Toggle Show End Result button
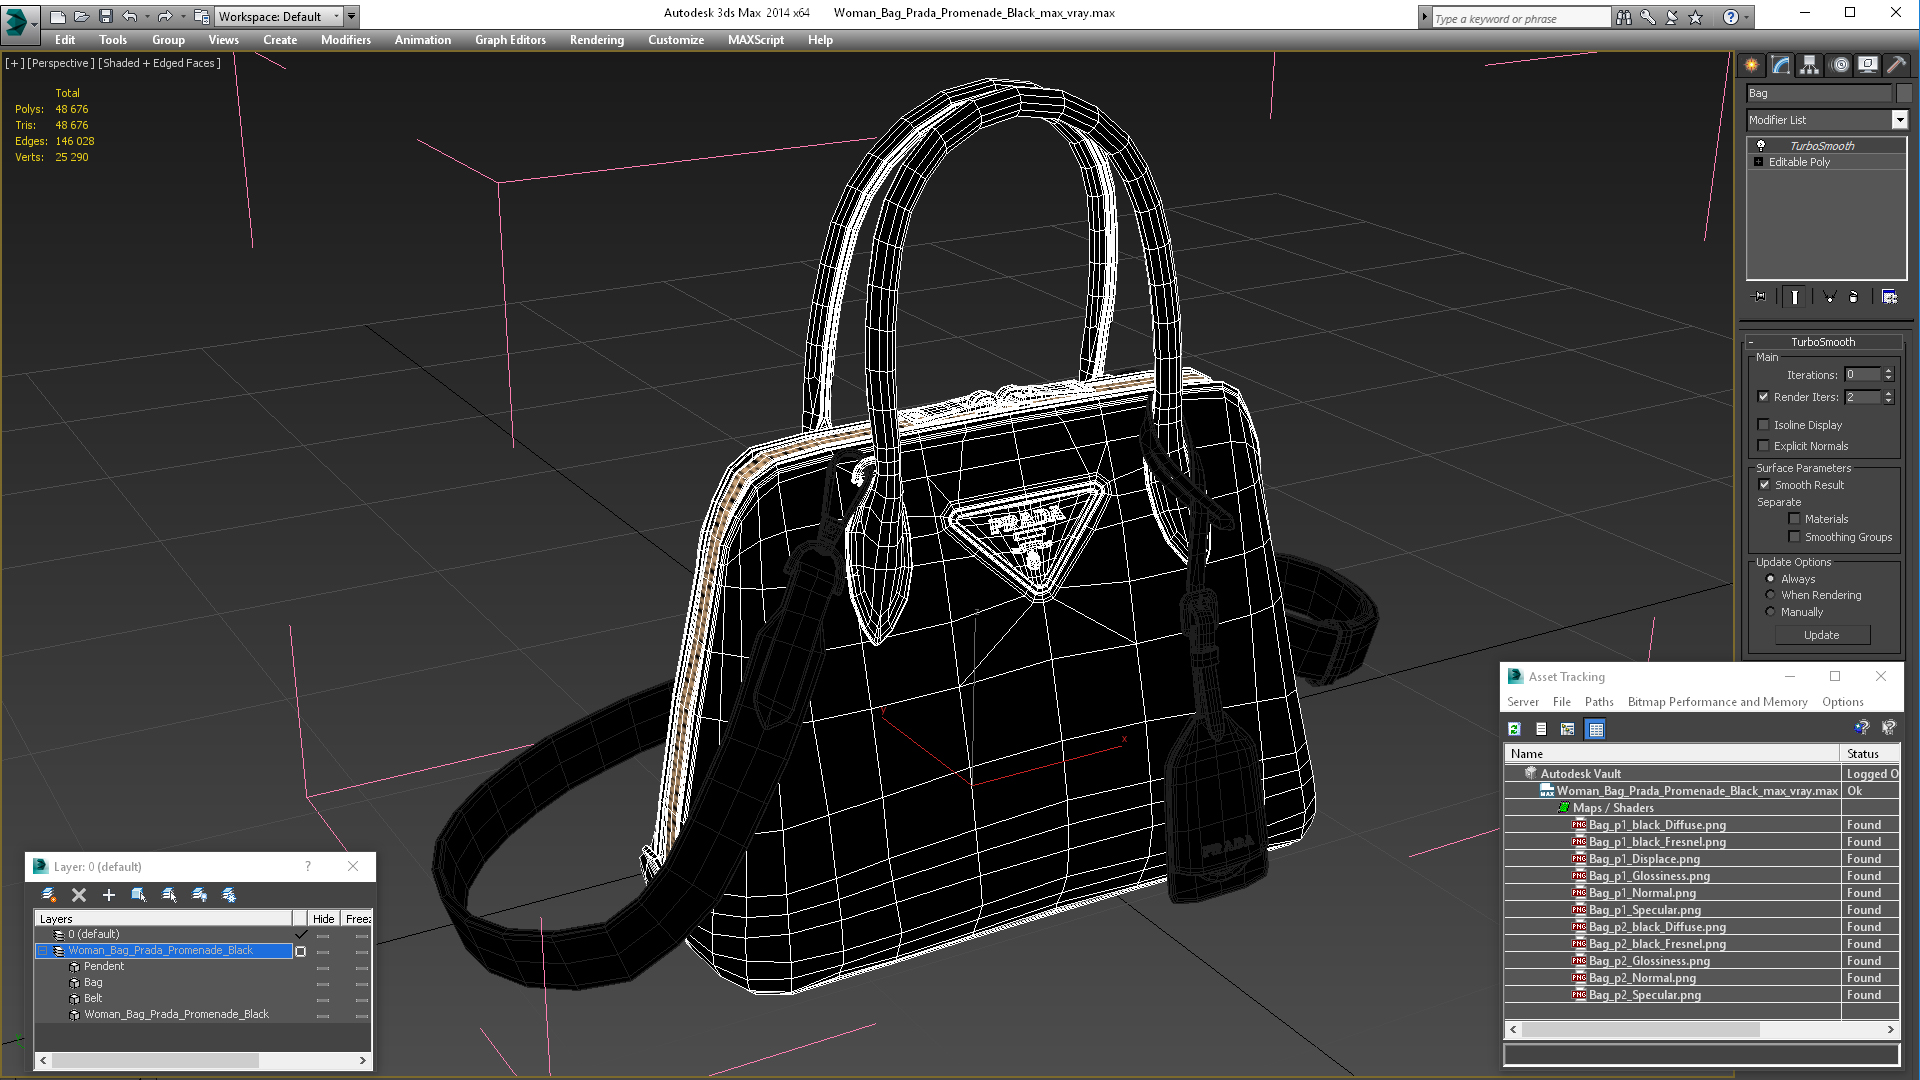The width and height of the screenshot is (1920, 1080). click(x=1795, y=297)
